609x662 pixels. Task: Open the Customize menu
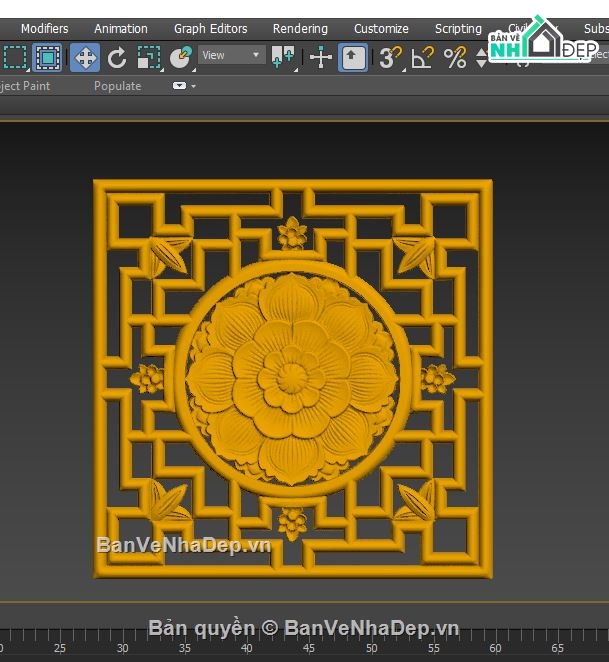381,29
